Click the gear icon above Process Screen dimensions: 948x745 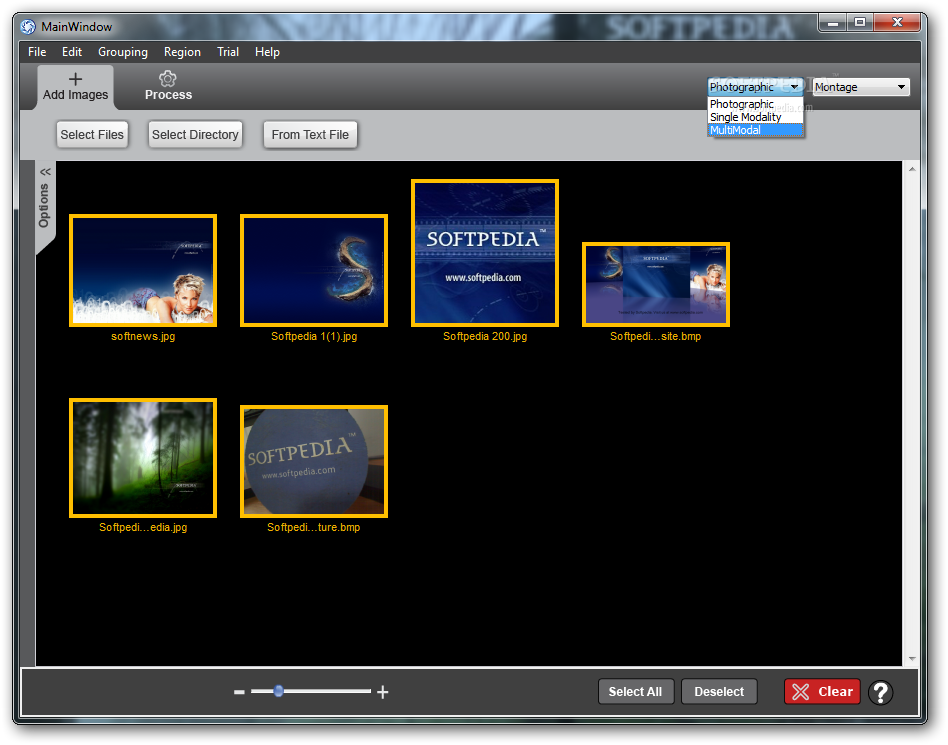coord(167,79)
